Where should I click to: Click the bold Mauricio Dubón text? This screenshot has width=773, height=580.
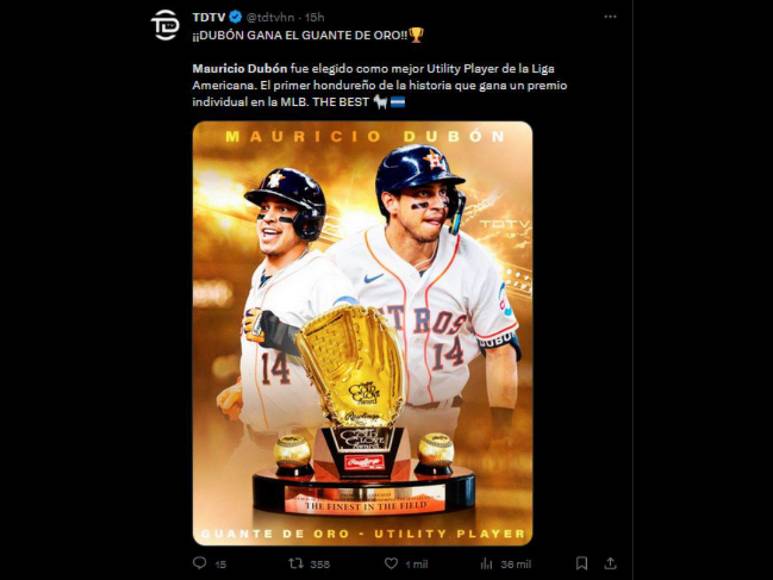[x=240, y=68]
